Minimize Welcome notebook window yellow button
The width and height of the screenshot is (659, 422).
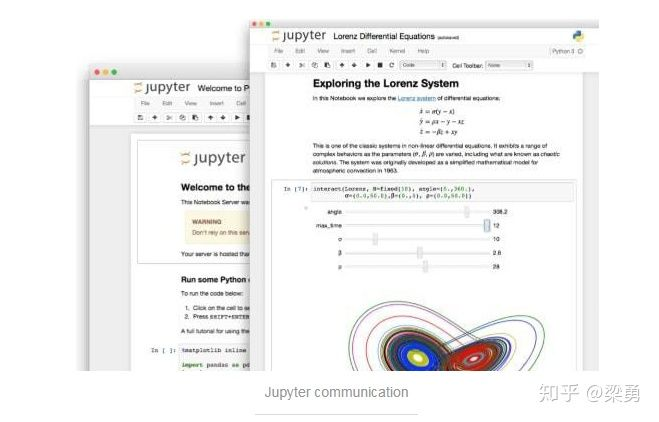[105, 72]
